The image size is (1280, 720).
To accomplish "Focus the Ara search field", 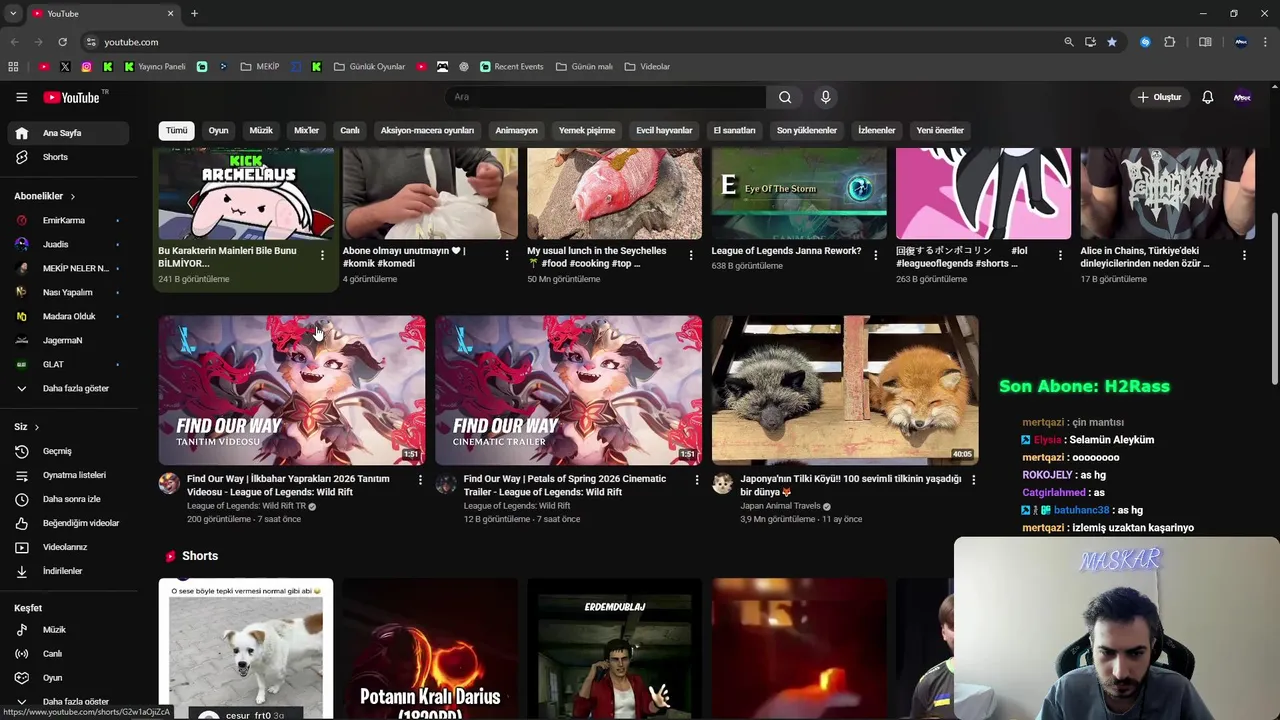I will point(605,97).
